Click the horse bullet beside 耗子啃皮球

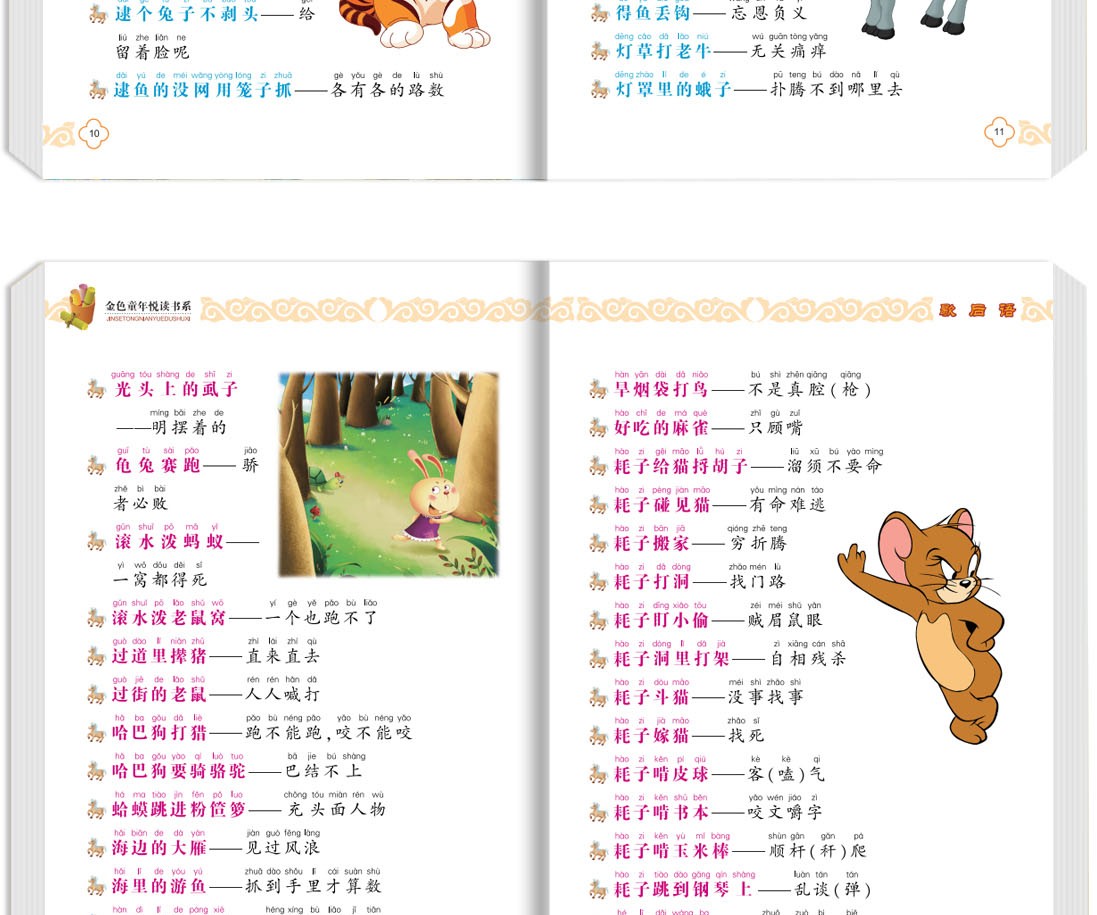598,774
